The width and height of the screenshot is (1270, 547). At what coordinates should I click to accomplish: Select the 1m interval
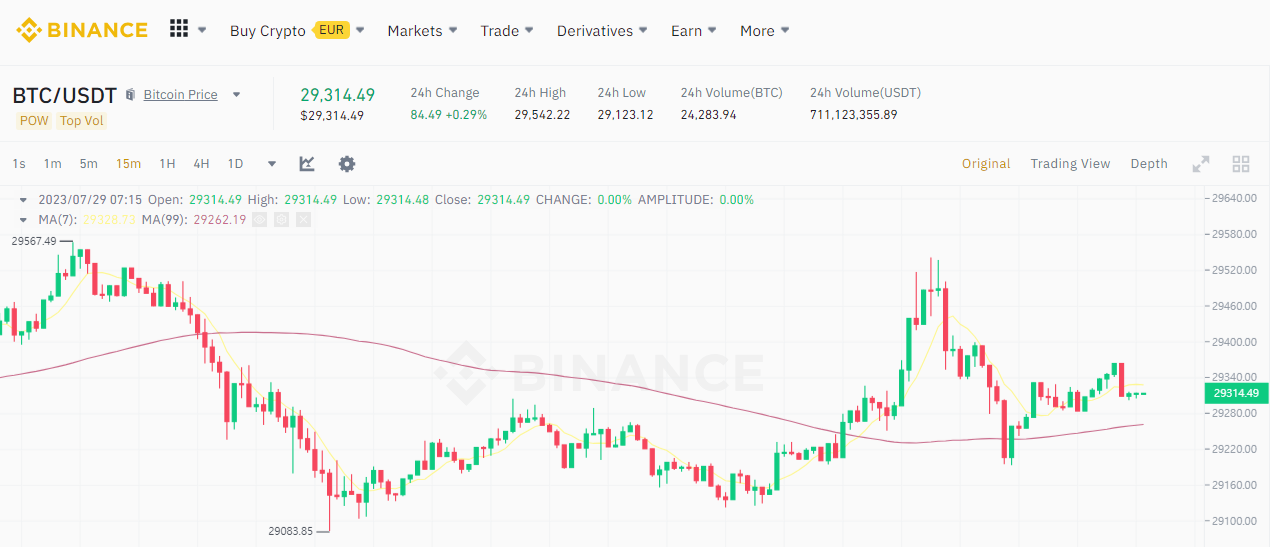tap(52, 164)
